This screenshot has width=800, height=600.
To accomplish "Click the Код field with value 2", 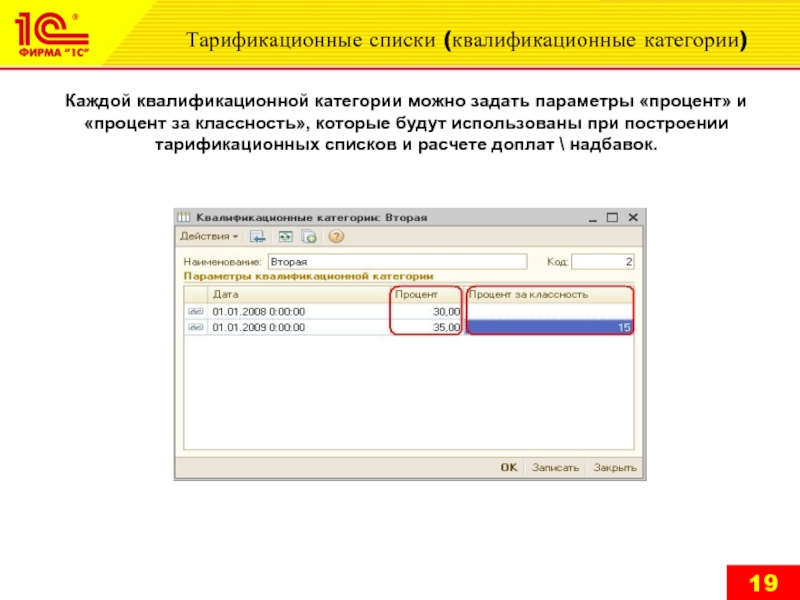I will pyautogui.click(x=603, y=262).
